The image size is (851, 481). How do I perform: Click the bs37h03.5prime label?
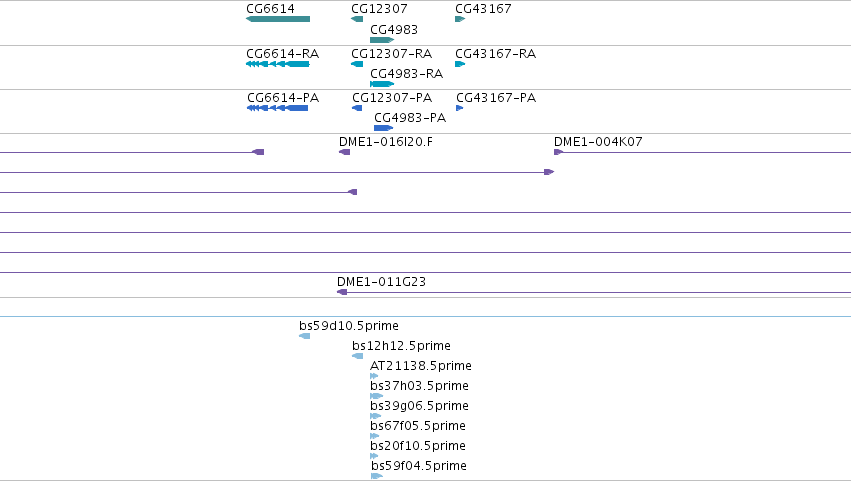[420, 386]
